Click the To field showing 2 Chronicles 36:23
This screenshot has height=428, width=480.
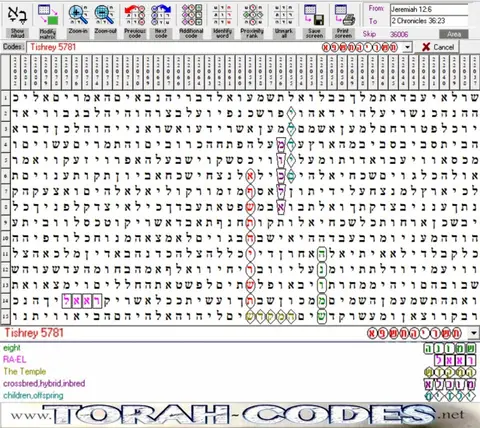(429, 21)
